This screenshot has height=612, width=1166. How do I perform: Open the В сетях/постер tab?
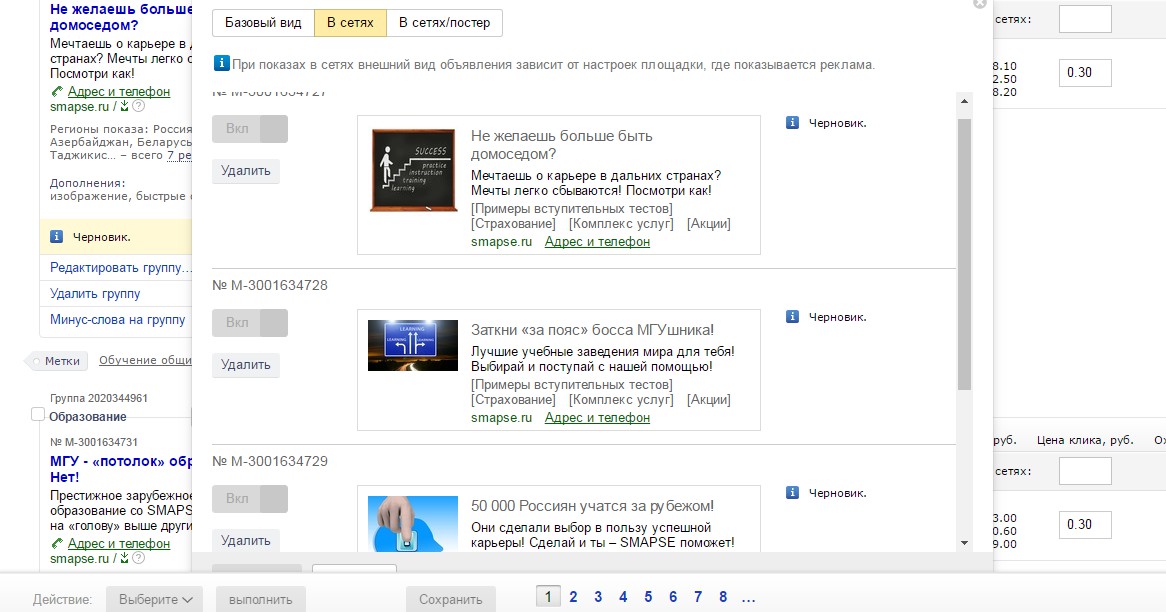click(445, 23)
